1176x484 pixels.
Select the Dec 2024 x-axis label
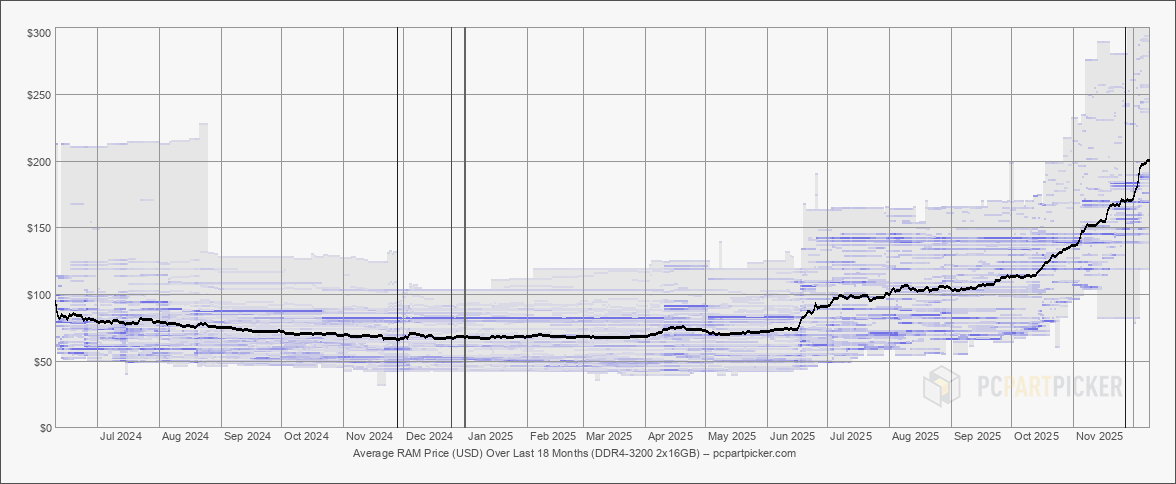tap(430, 437)
